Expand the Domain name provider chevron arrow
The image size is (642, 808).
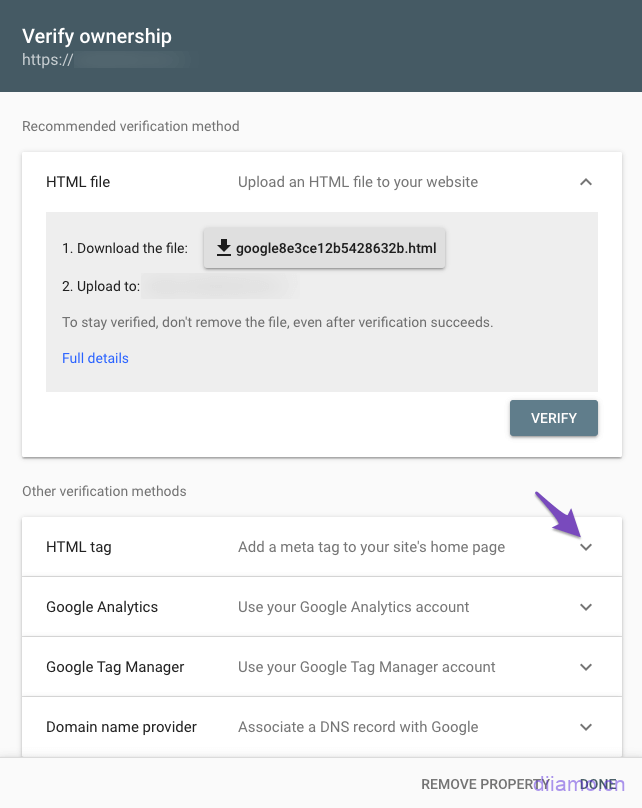click(586, 727)
